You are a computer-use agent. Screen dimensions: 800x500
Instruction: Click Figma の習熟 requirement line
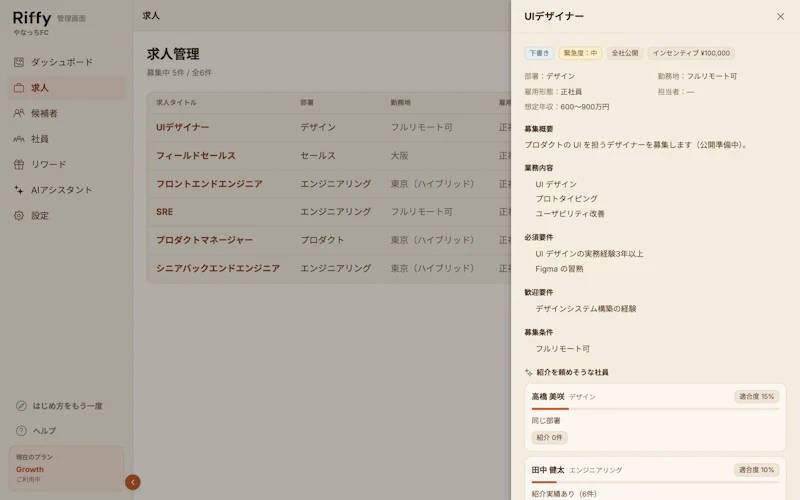coord(559,269)
